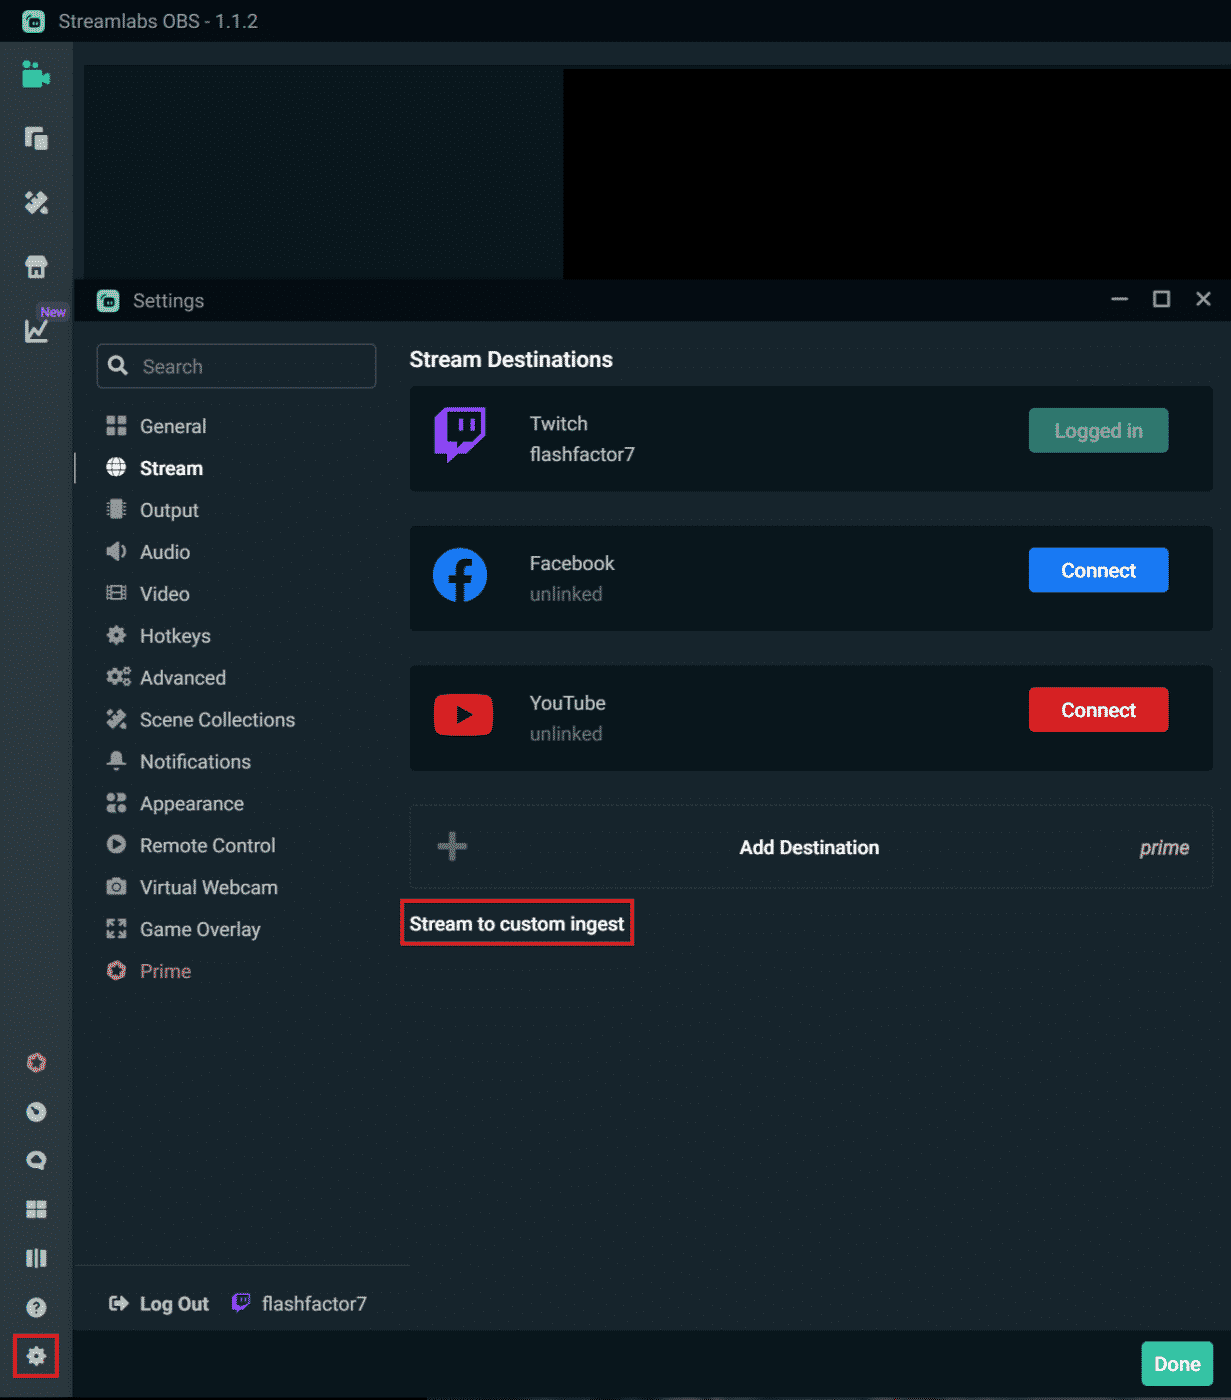
Task: Click the Streamlabs logo in Settings title bar
Action: [x=108, y=301]
